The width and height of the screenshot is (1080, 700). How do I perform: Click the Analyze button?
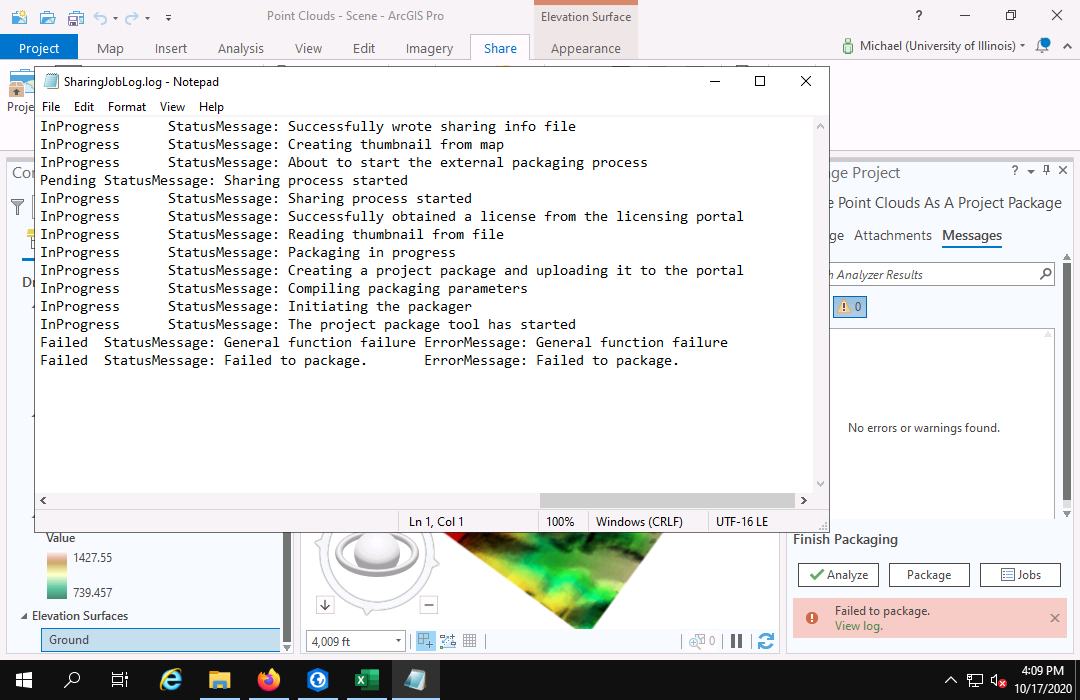838,575
